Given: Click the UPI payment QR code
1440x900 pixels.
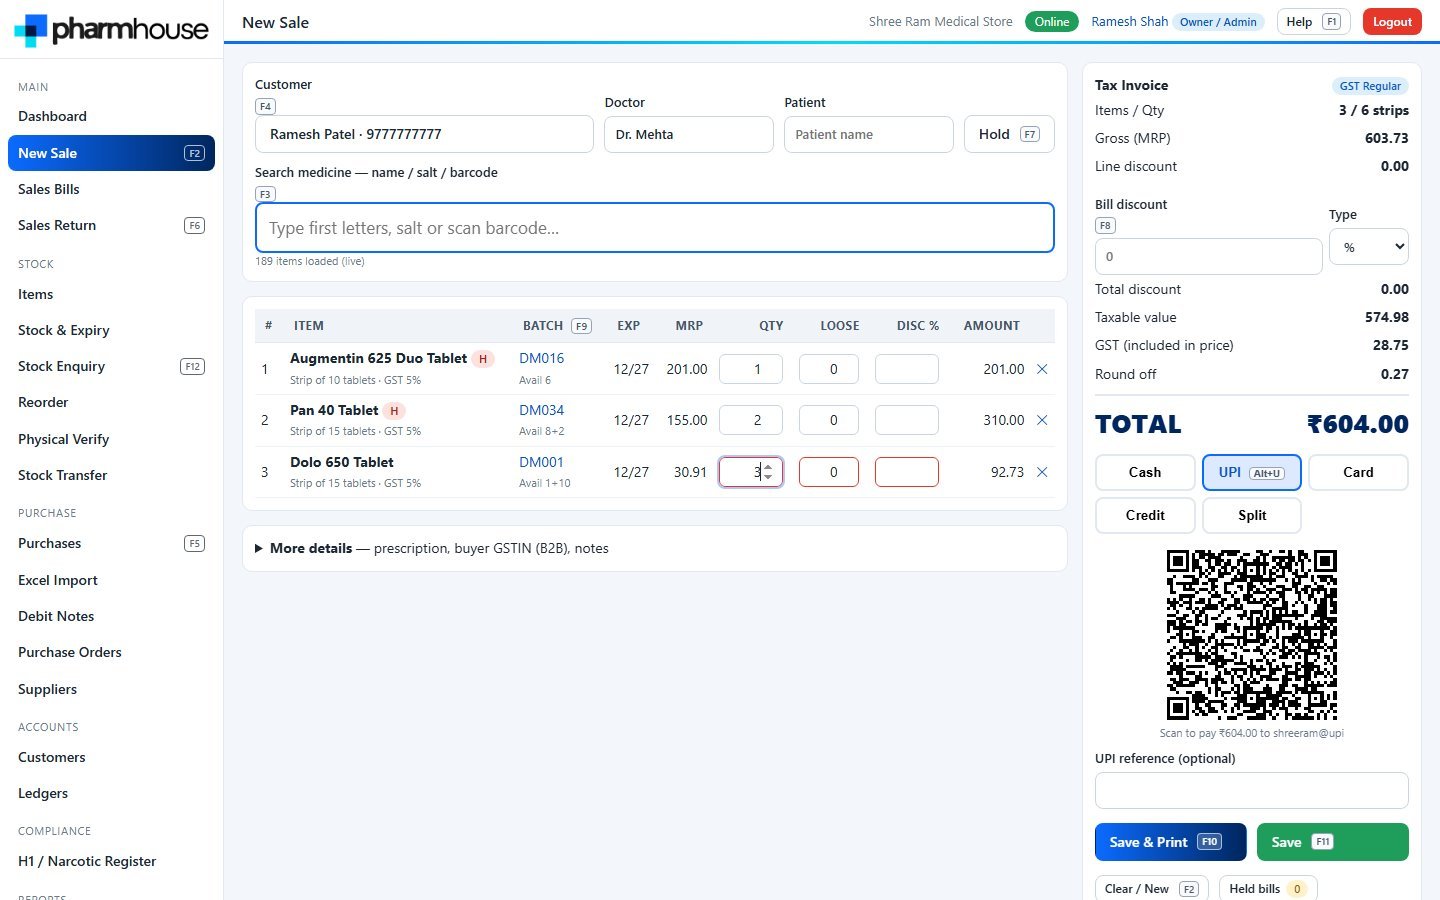Looking at the screenshot, I should pyautogui.click(x=1252, y=634).
